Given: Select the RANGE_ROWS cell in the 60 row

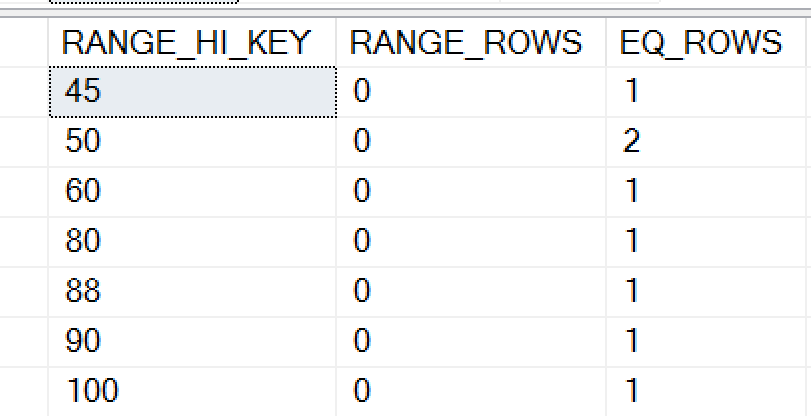Looking at the screenshot, I should (470, 190).
